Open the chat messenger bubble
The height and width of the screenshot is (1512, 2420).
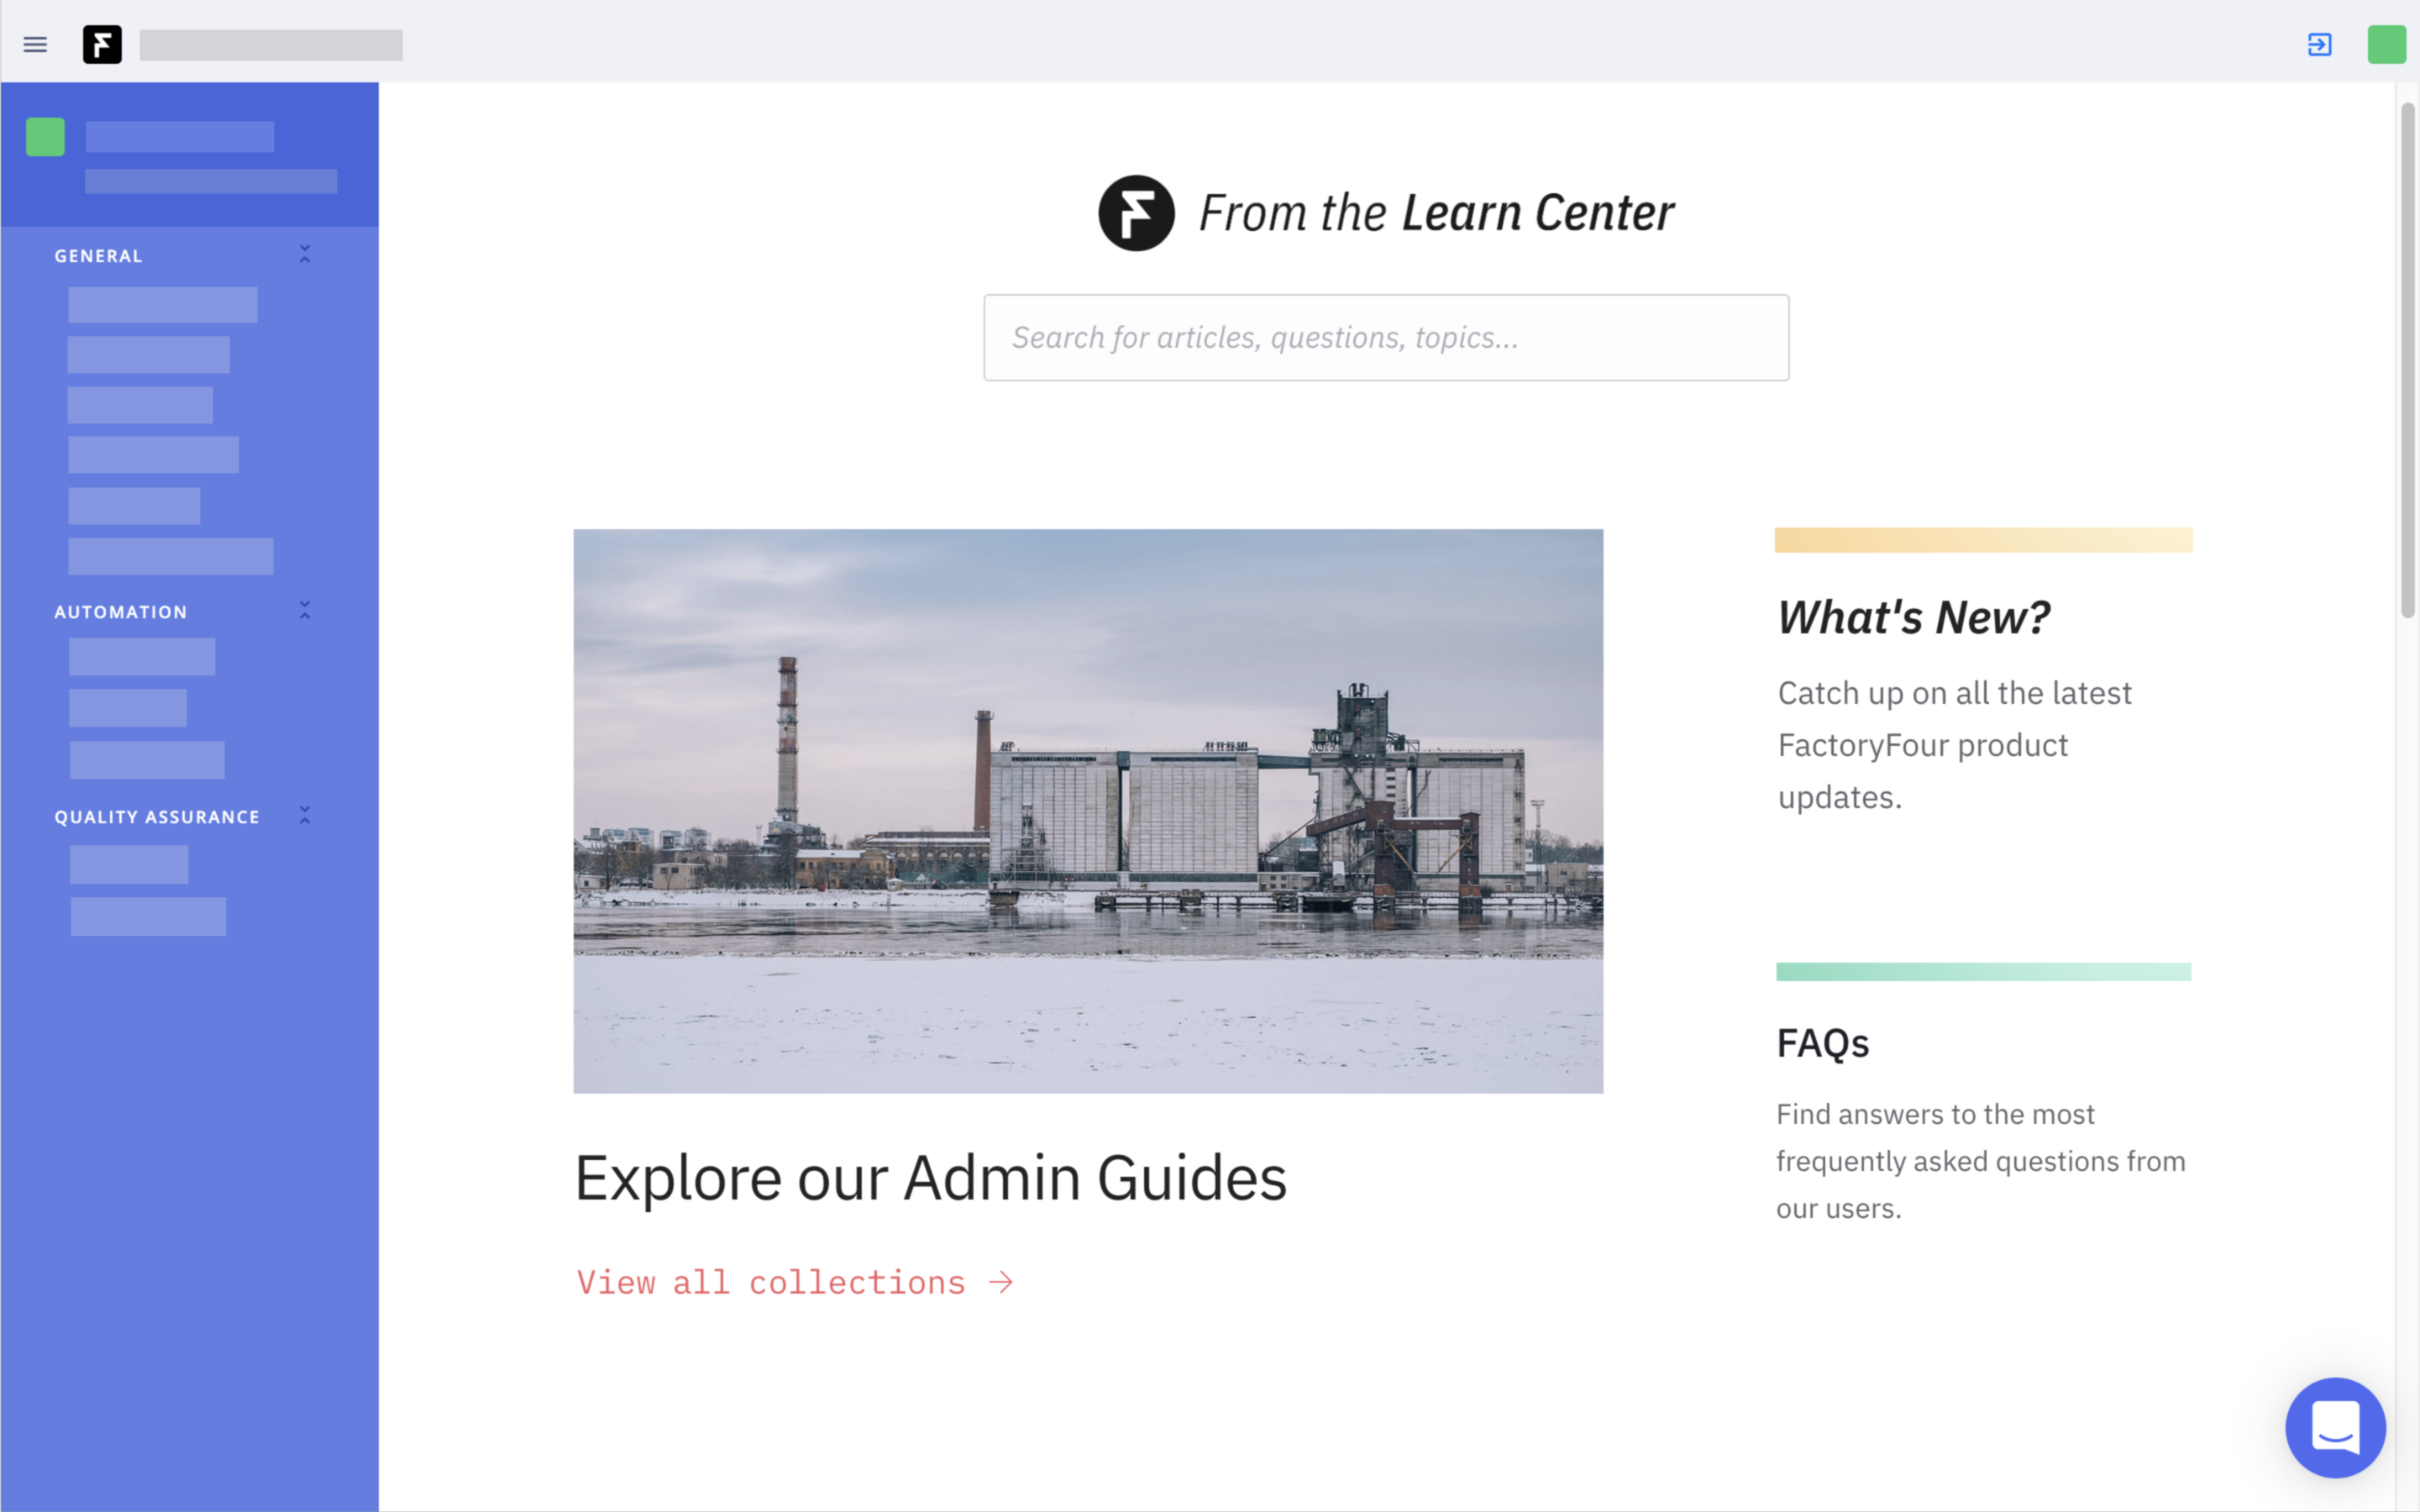(2335, 1427)
